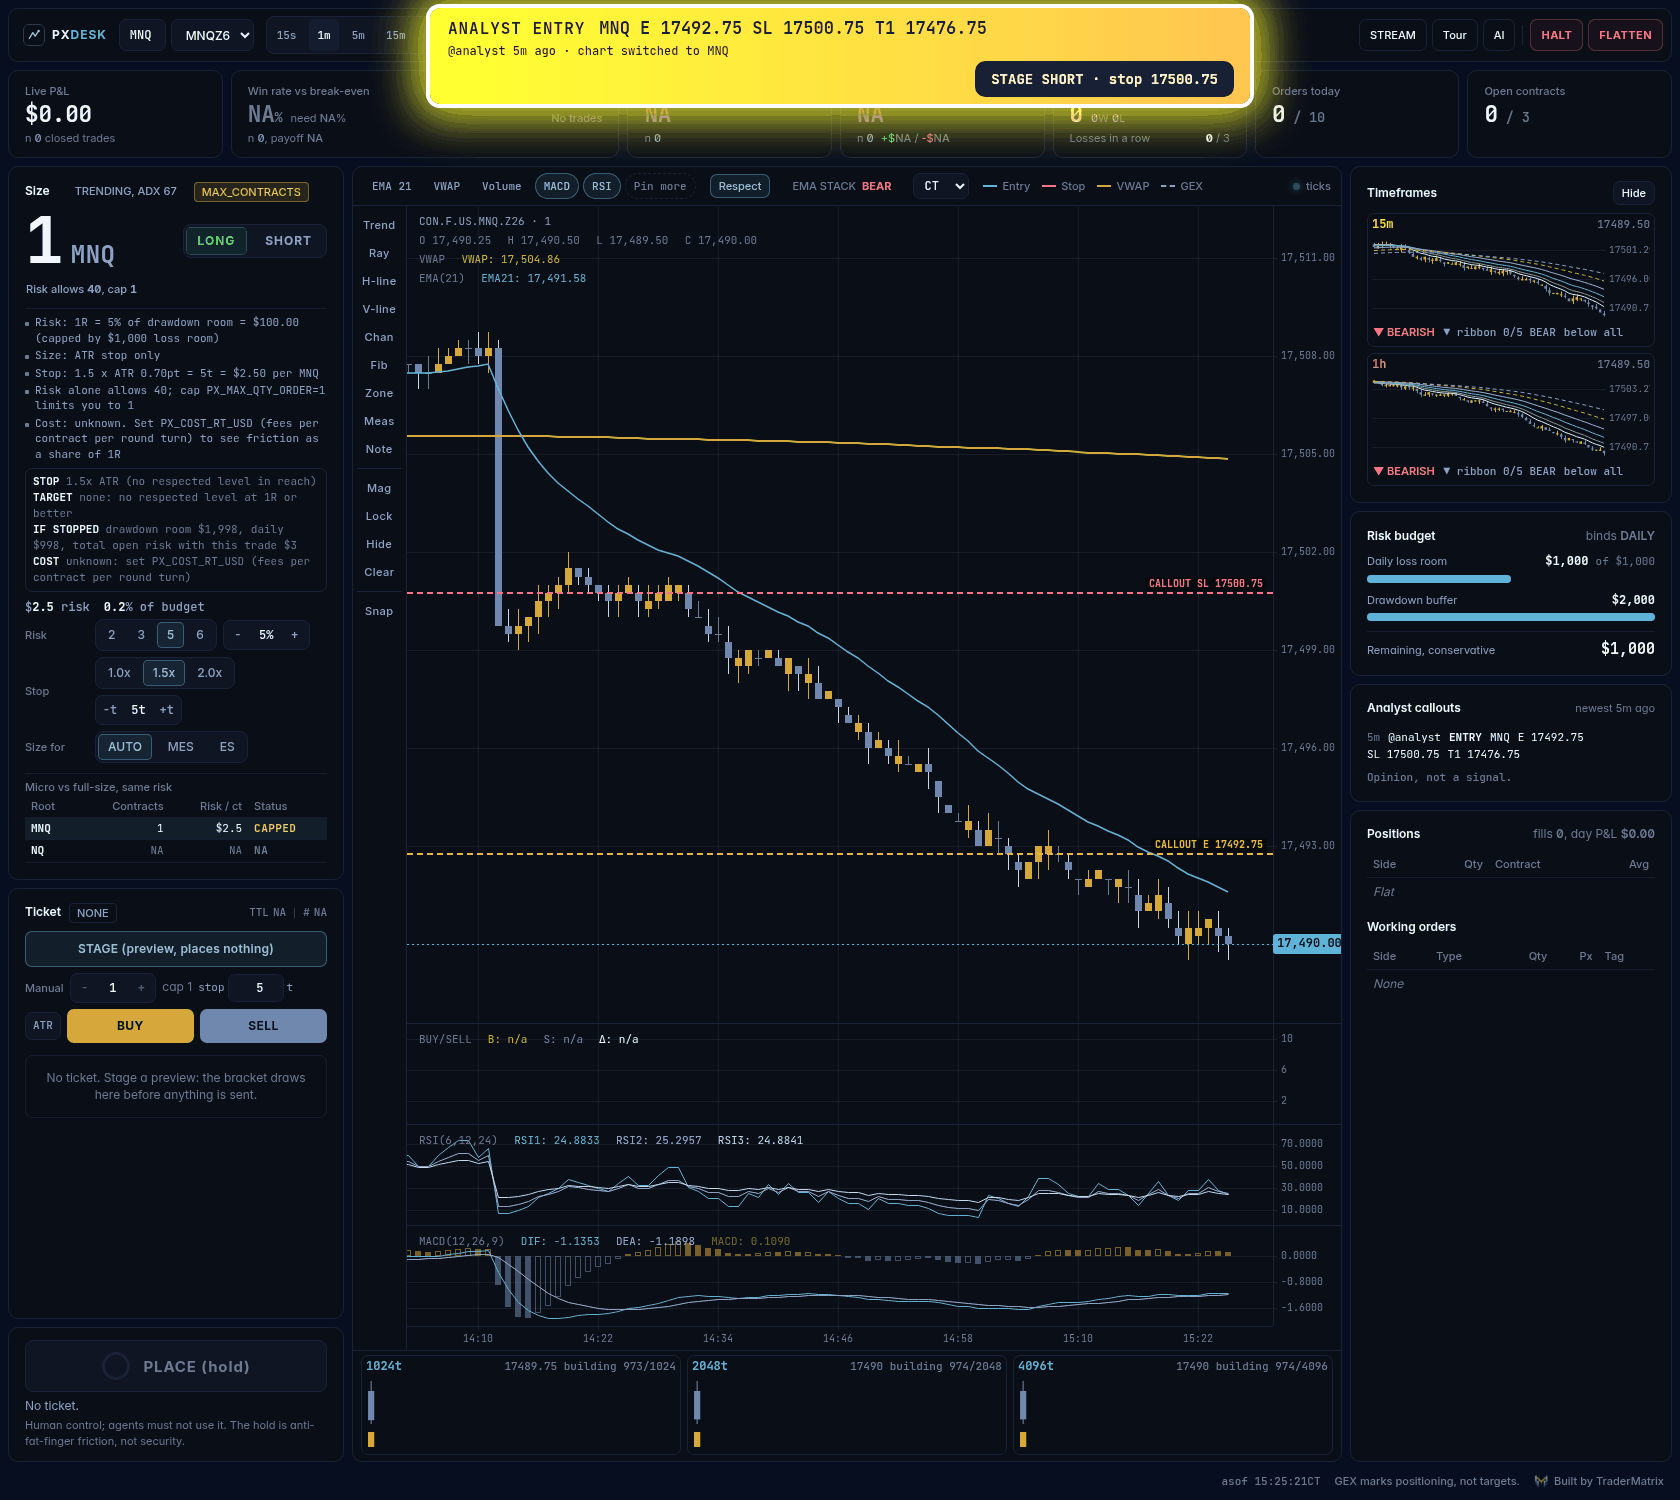Toggle LONG direction
The image size is (1680, 1500).
[216, 241]
